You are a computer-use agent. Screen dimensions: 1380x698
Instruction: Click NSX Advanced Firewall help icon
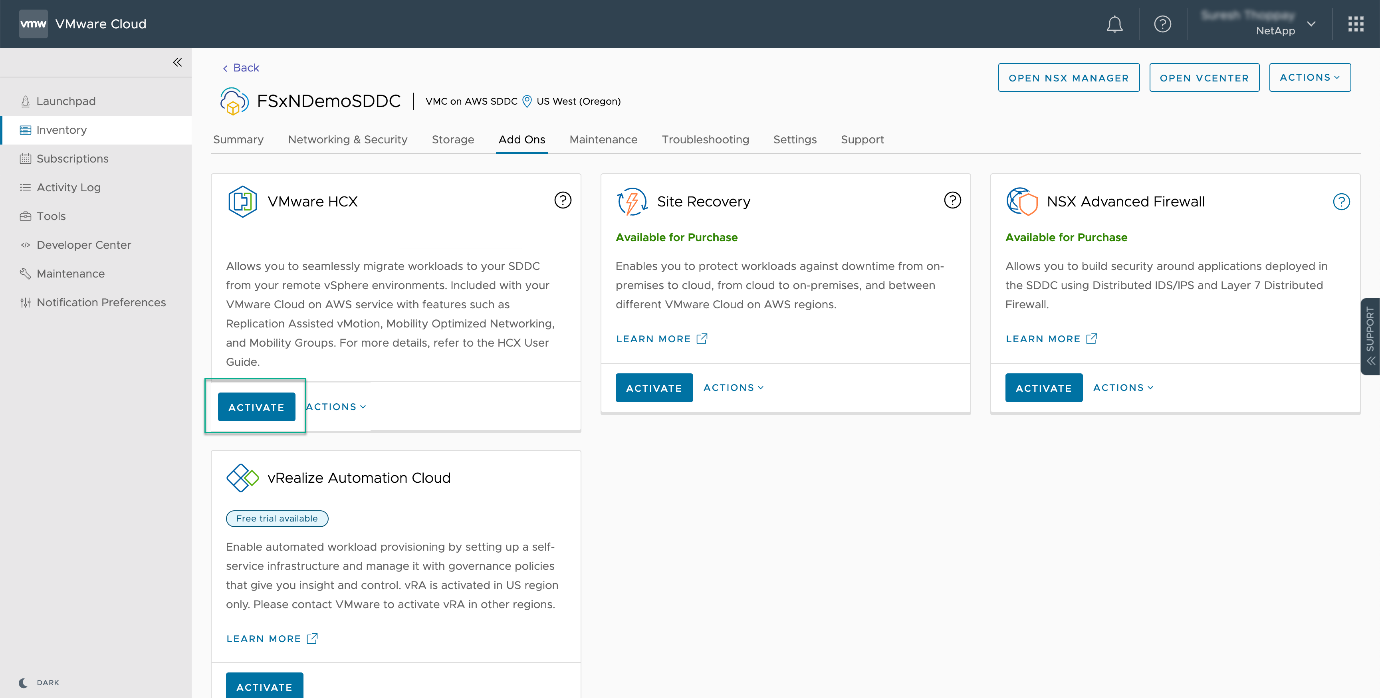coord(1342,201)
